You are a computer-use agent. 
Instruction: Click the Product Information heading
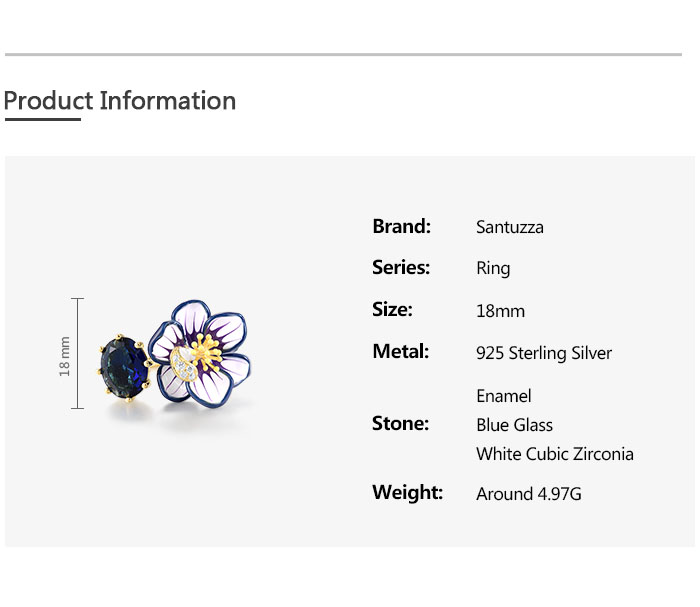[120, 101]
